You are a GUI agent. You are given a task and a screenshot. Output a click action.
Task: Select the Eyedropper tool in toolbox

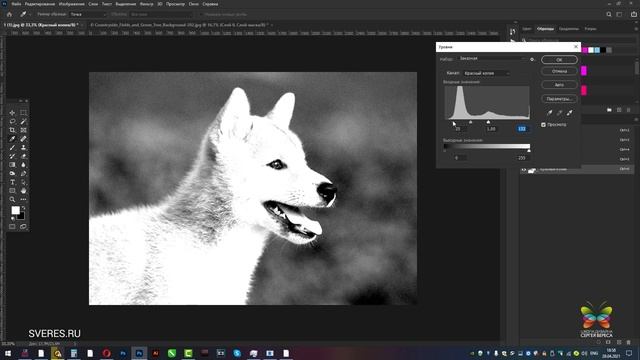(x=12, y=139)
